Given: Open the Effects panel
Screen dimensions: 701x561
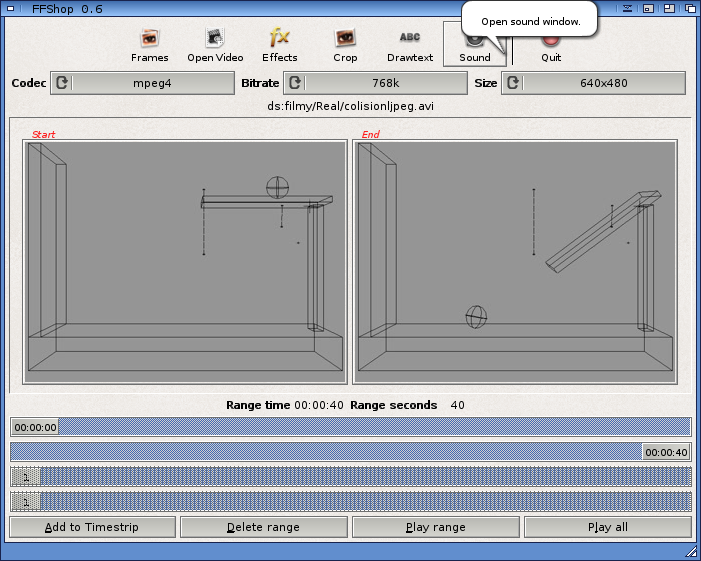Looking at the screenshot, I should click(x=280, y=44).
